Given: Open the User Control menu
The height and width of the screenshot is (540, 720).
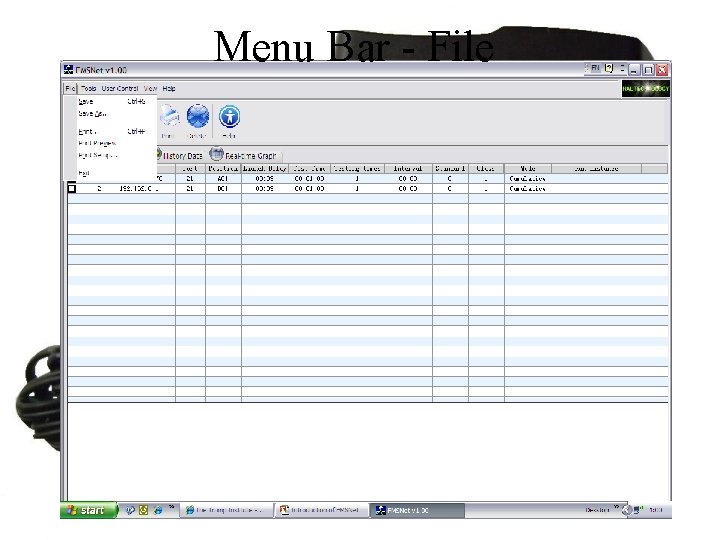Looking at the screenshot, I should (x=120, y=88).
